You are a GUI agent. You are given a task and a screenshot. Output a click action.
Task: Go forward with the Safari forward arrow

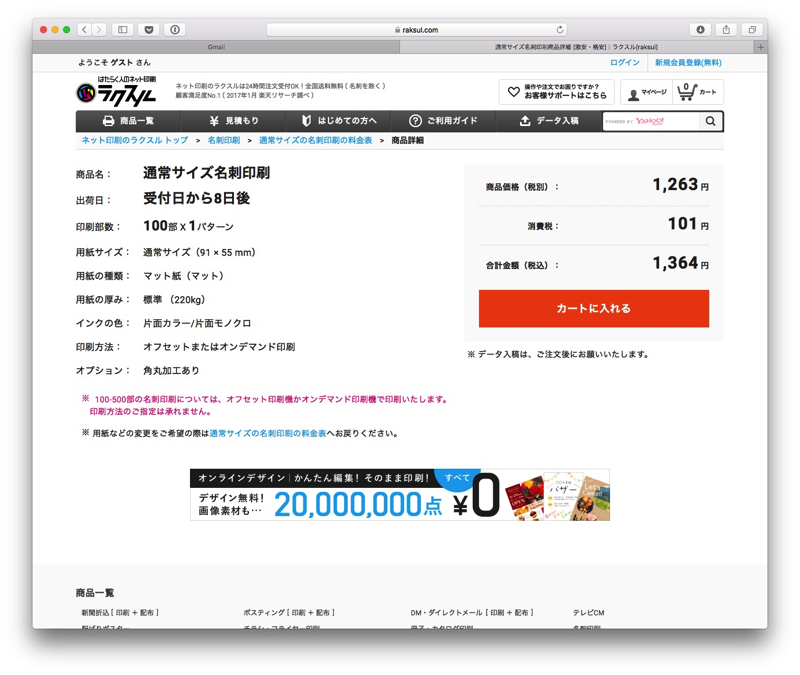[x=99, y=30]
